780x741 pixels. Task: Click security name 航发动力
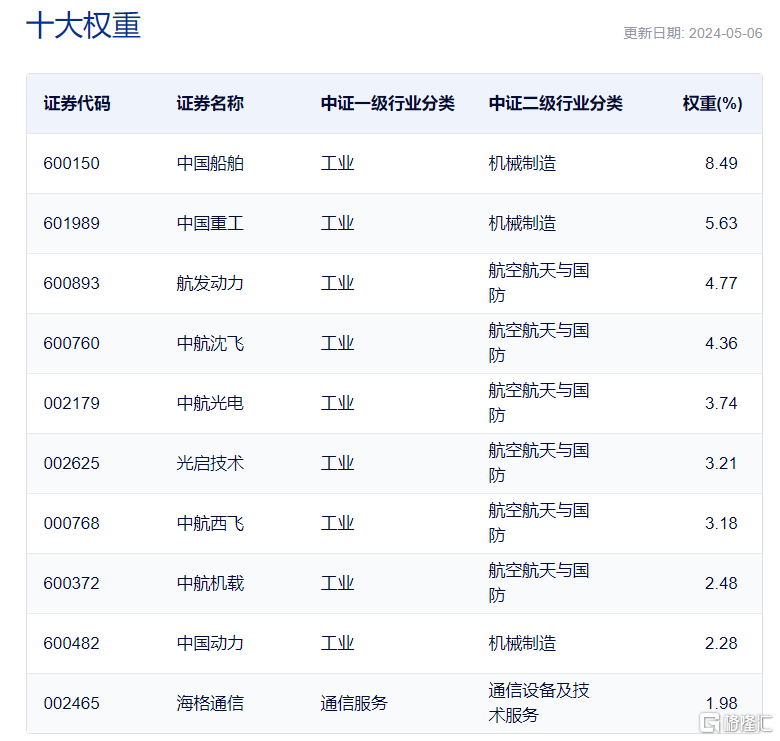pos(210,283)
